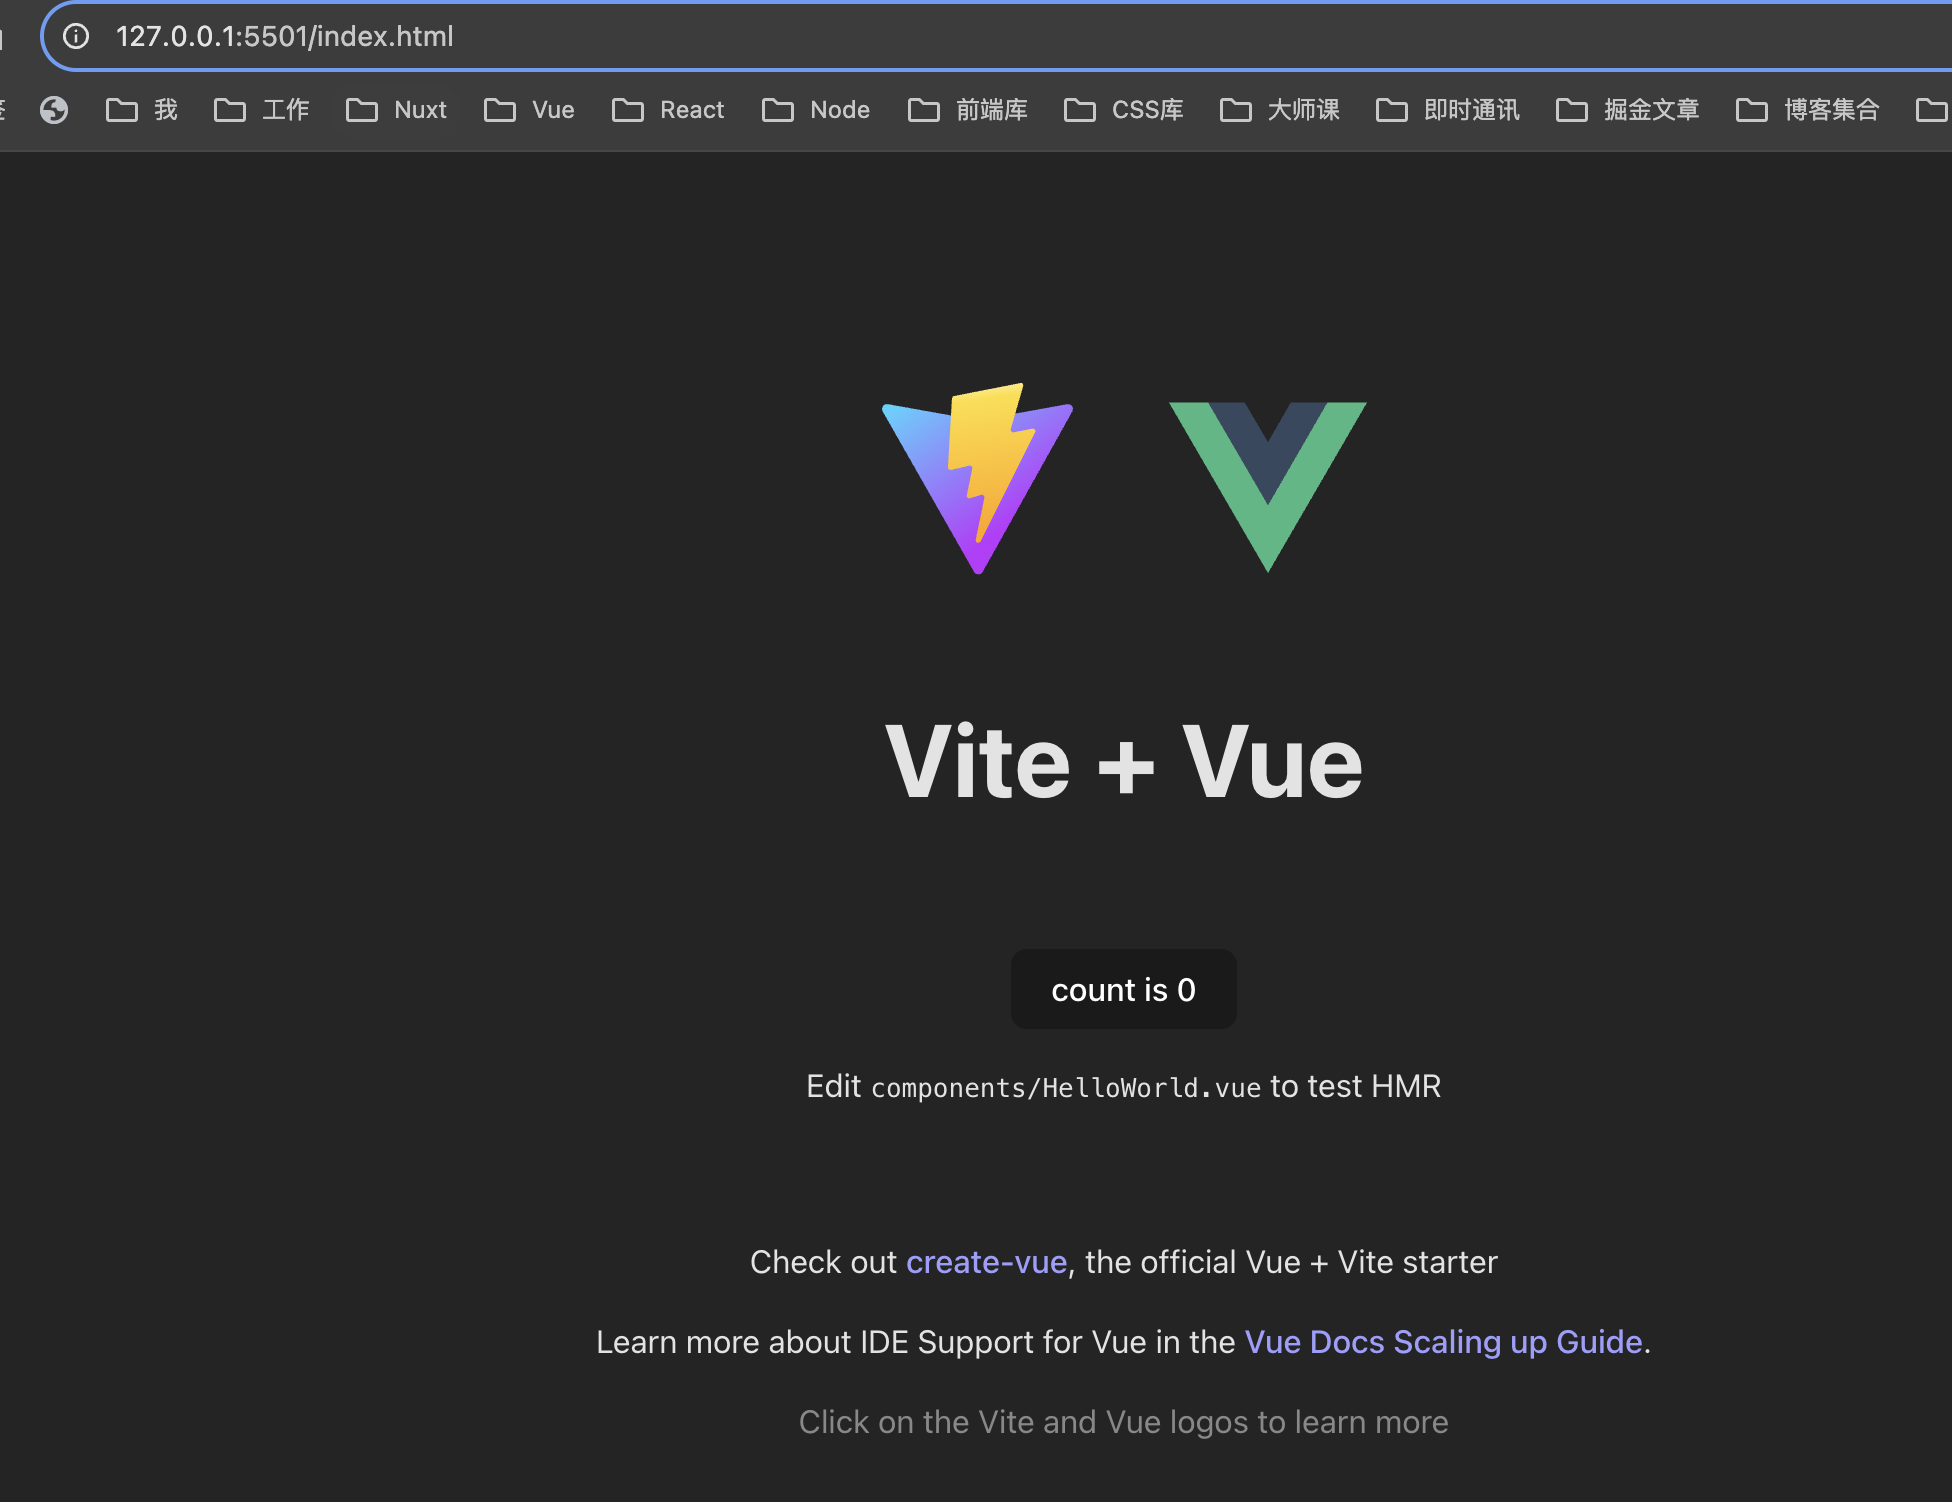Open the Node bookmark folder

point(816,110)
